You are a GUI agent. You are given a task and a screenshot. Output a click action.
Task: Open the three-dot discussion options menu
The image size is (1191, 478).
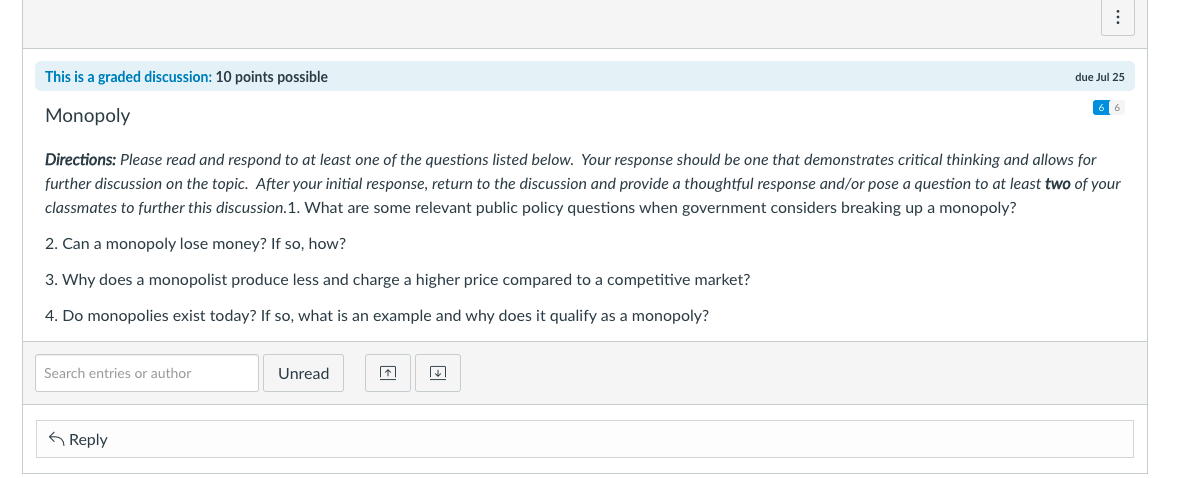point(1117,18)
